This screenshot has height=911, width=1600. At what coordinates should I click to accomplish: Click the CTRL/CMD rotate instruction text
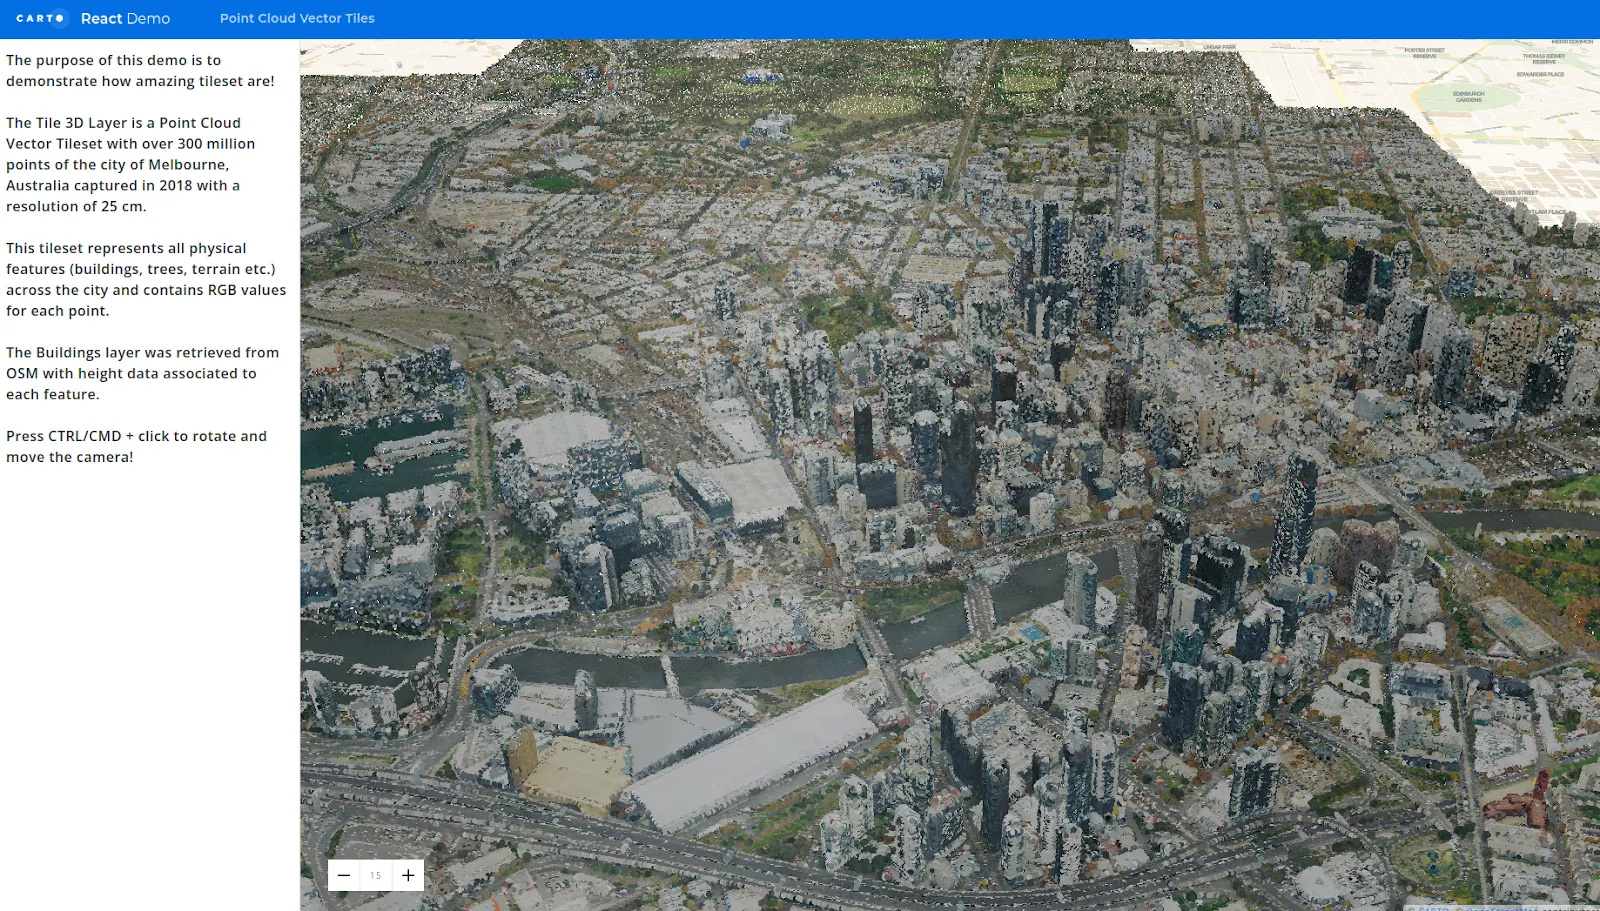click(136, 446)
